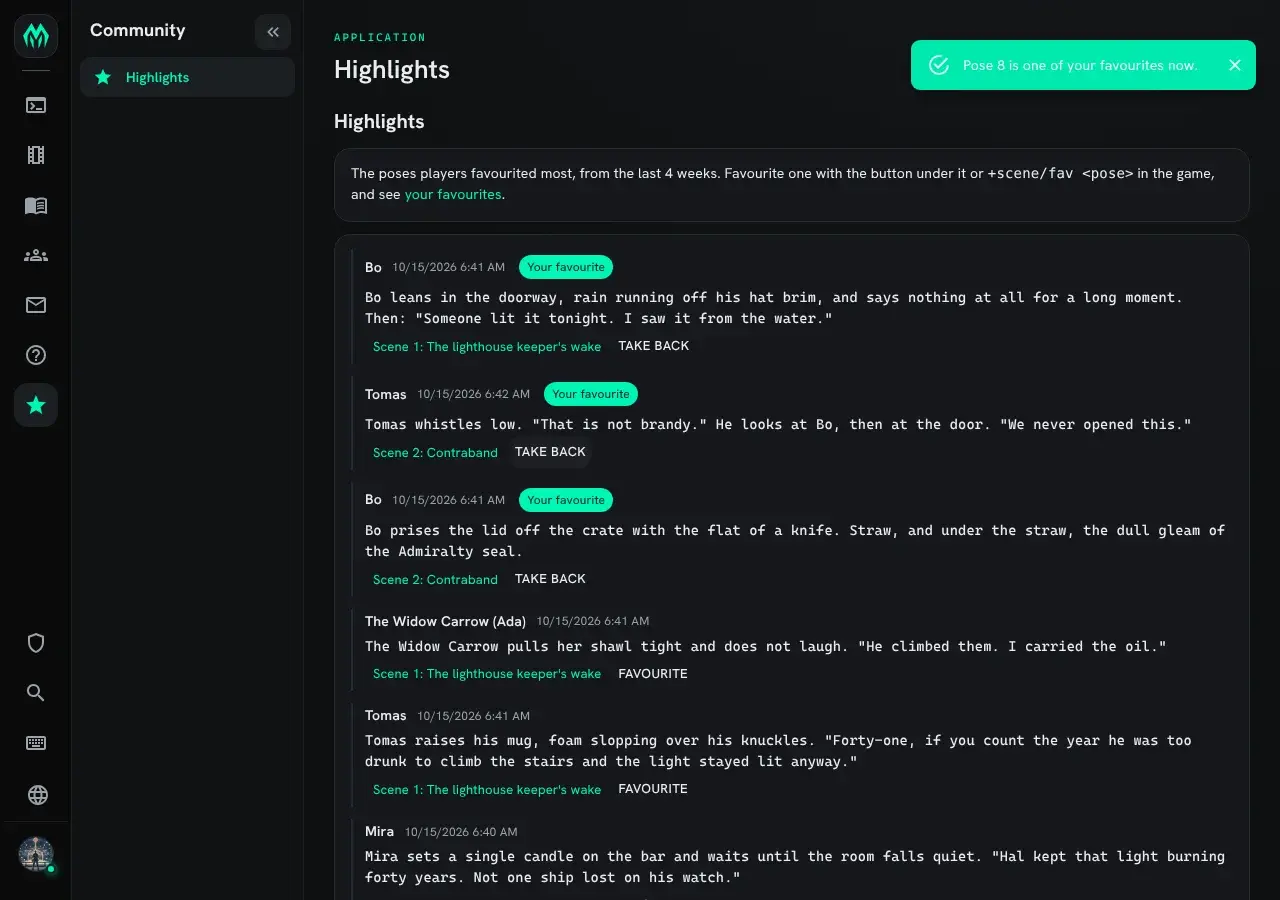Click 'Your favourite' badge on Bo's 6:41 doorway pose

click(x=566, y=267)
